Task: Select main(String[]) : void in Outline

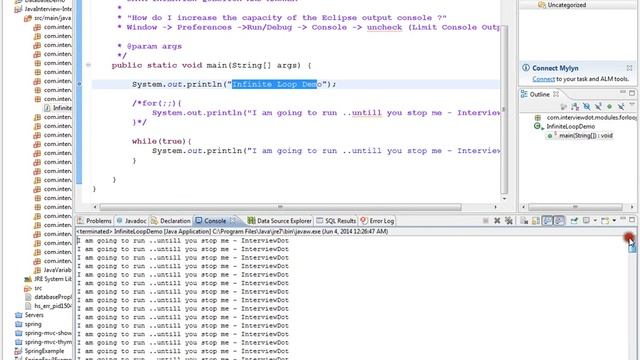Action: pos(581,136)
